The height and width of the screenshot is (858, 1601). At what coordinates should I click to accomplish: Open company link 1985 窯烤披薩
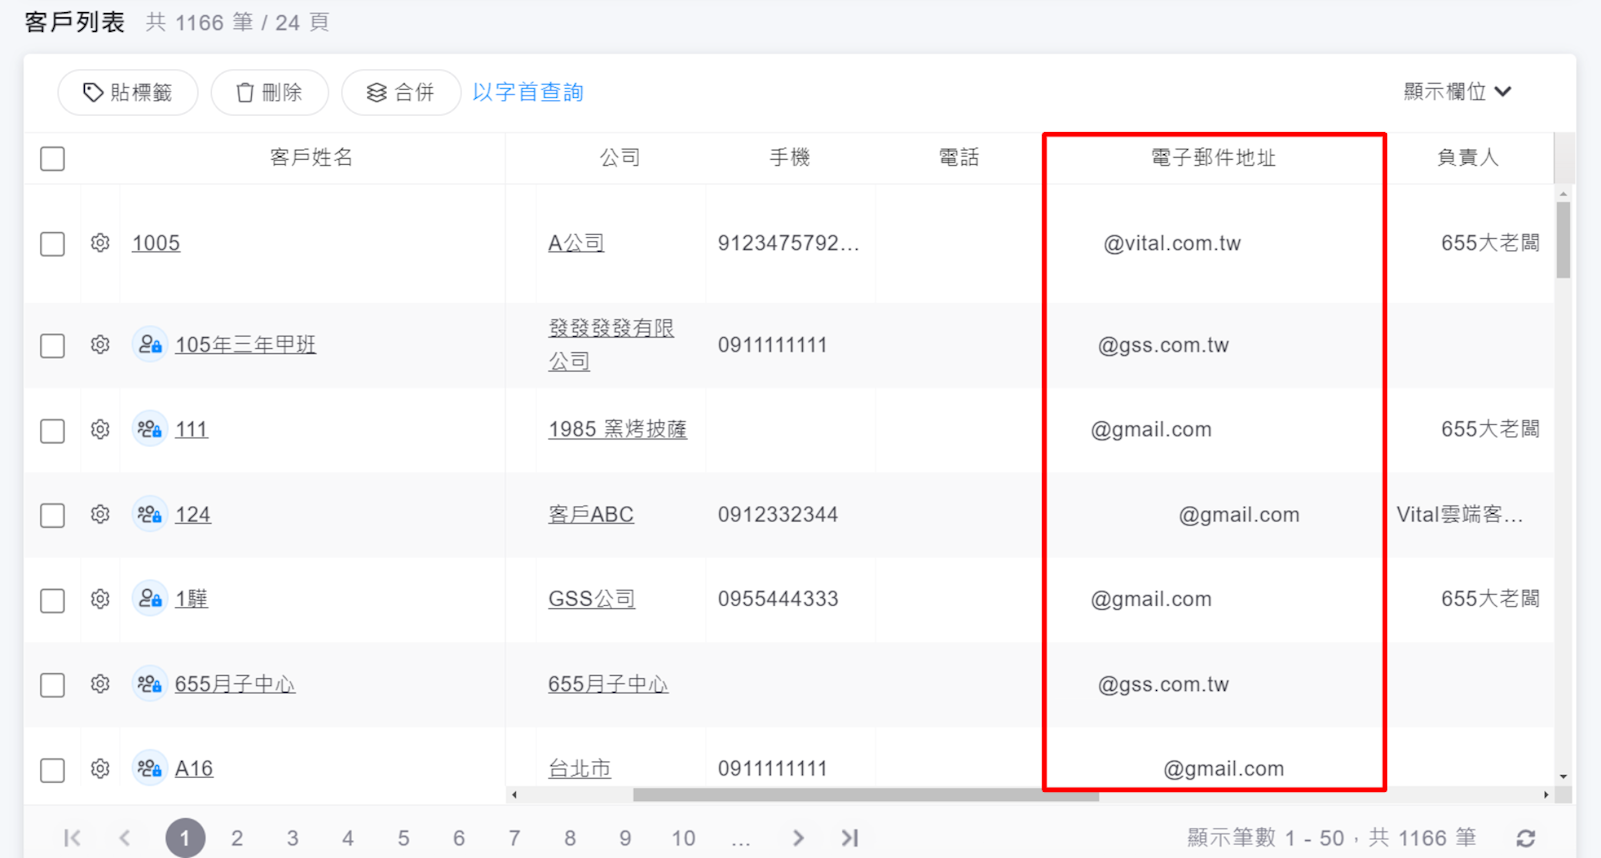617,430
